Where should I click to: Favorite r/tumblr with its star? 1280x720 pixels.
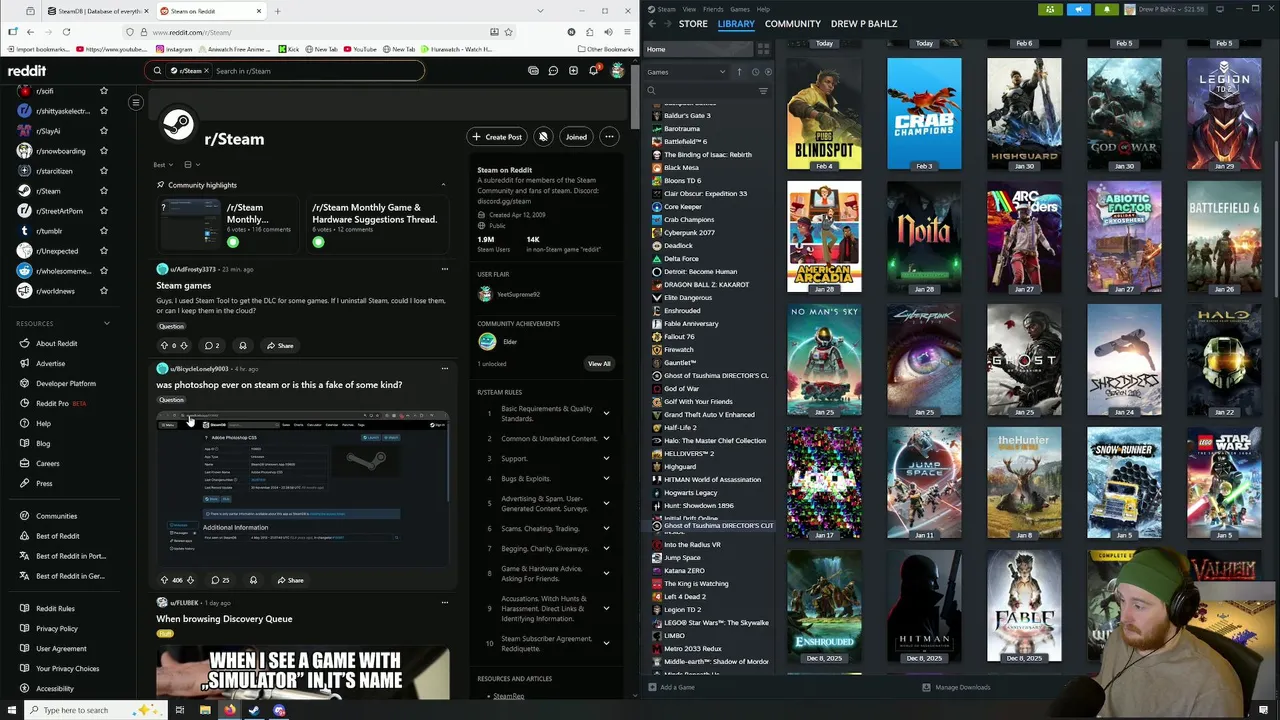click(x=103, y=231)
